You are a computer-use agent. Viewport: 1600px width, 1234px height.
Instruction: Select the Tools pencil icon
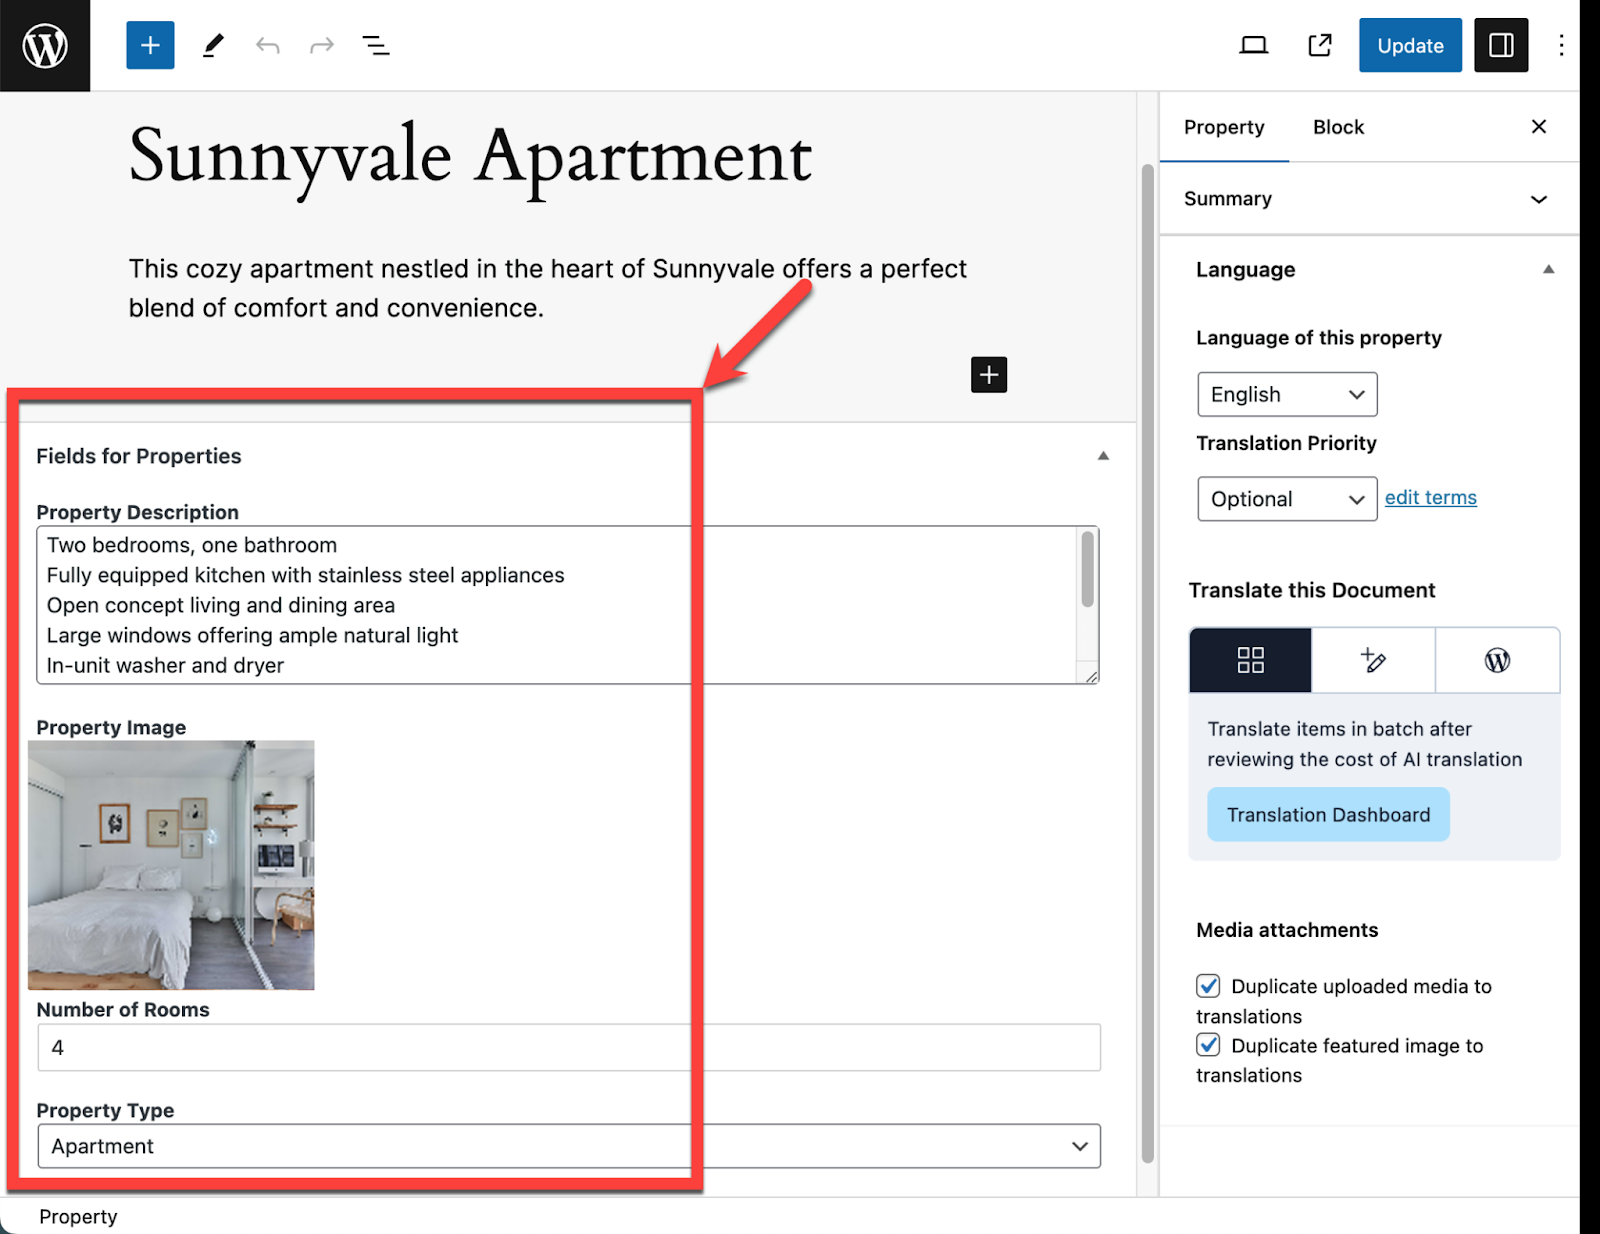click(x=213, y=45)
